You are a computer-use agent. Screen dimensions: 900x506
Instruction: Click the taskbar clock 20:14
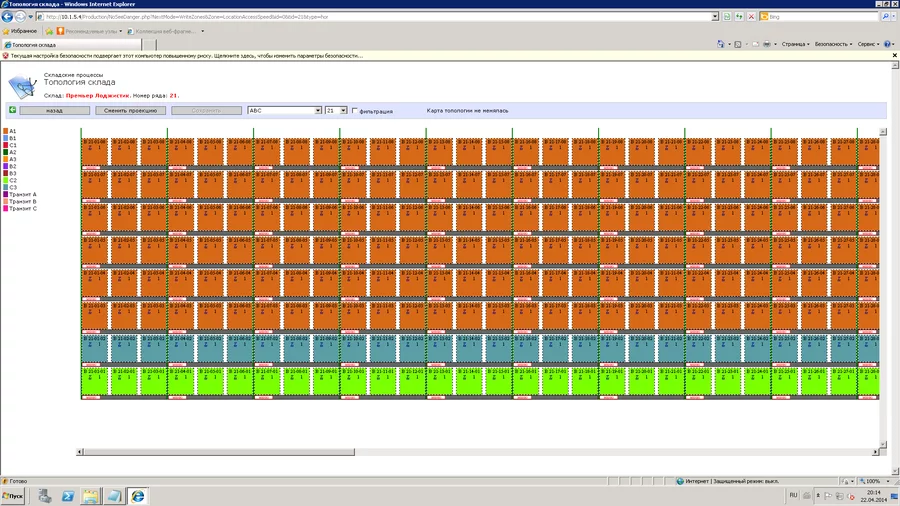coord(874,492)
